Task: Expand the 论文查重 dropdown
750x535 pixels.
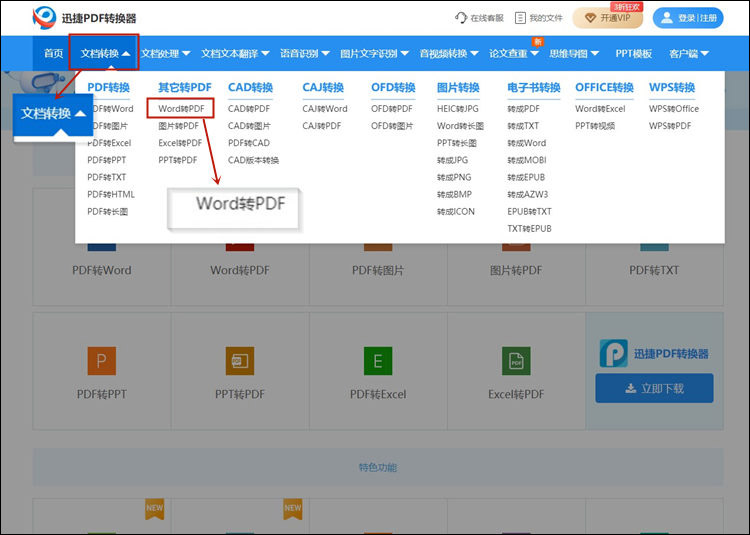Action: pyautogui.click(x=514, y=54)
